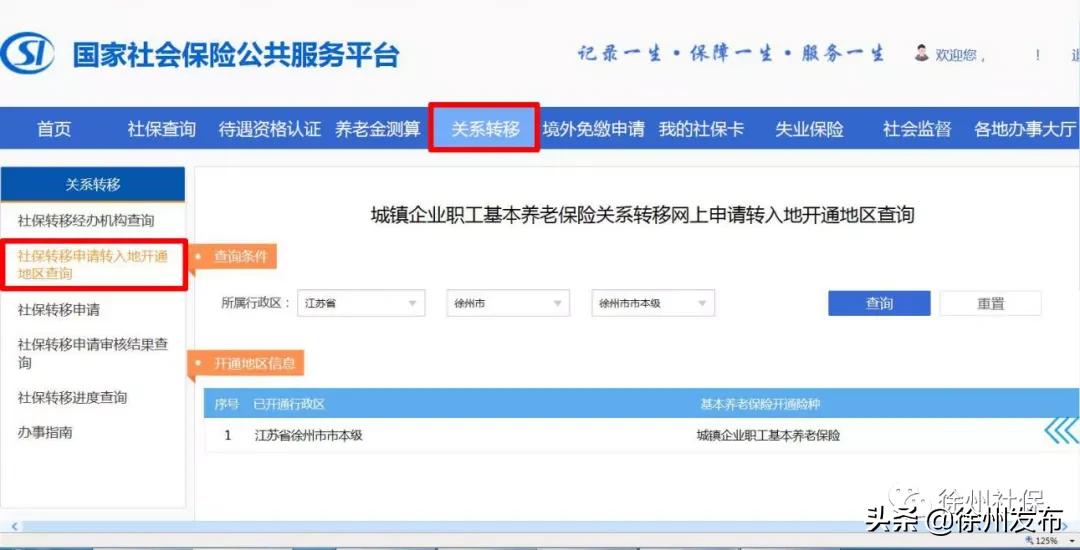Image resolution: width=1080 pixels, height=550 pixels.
Task: Select the 关系转移 navigation tab
Action: point(485,128)
